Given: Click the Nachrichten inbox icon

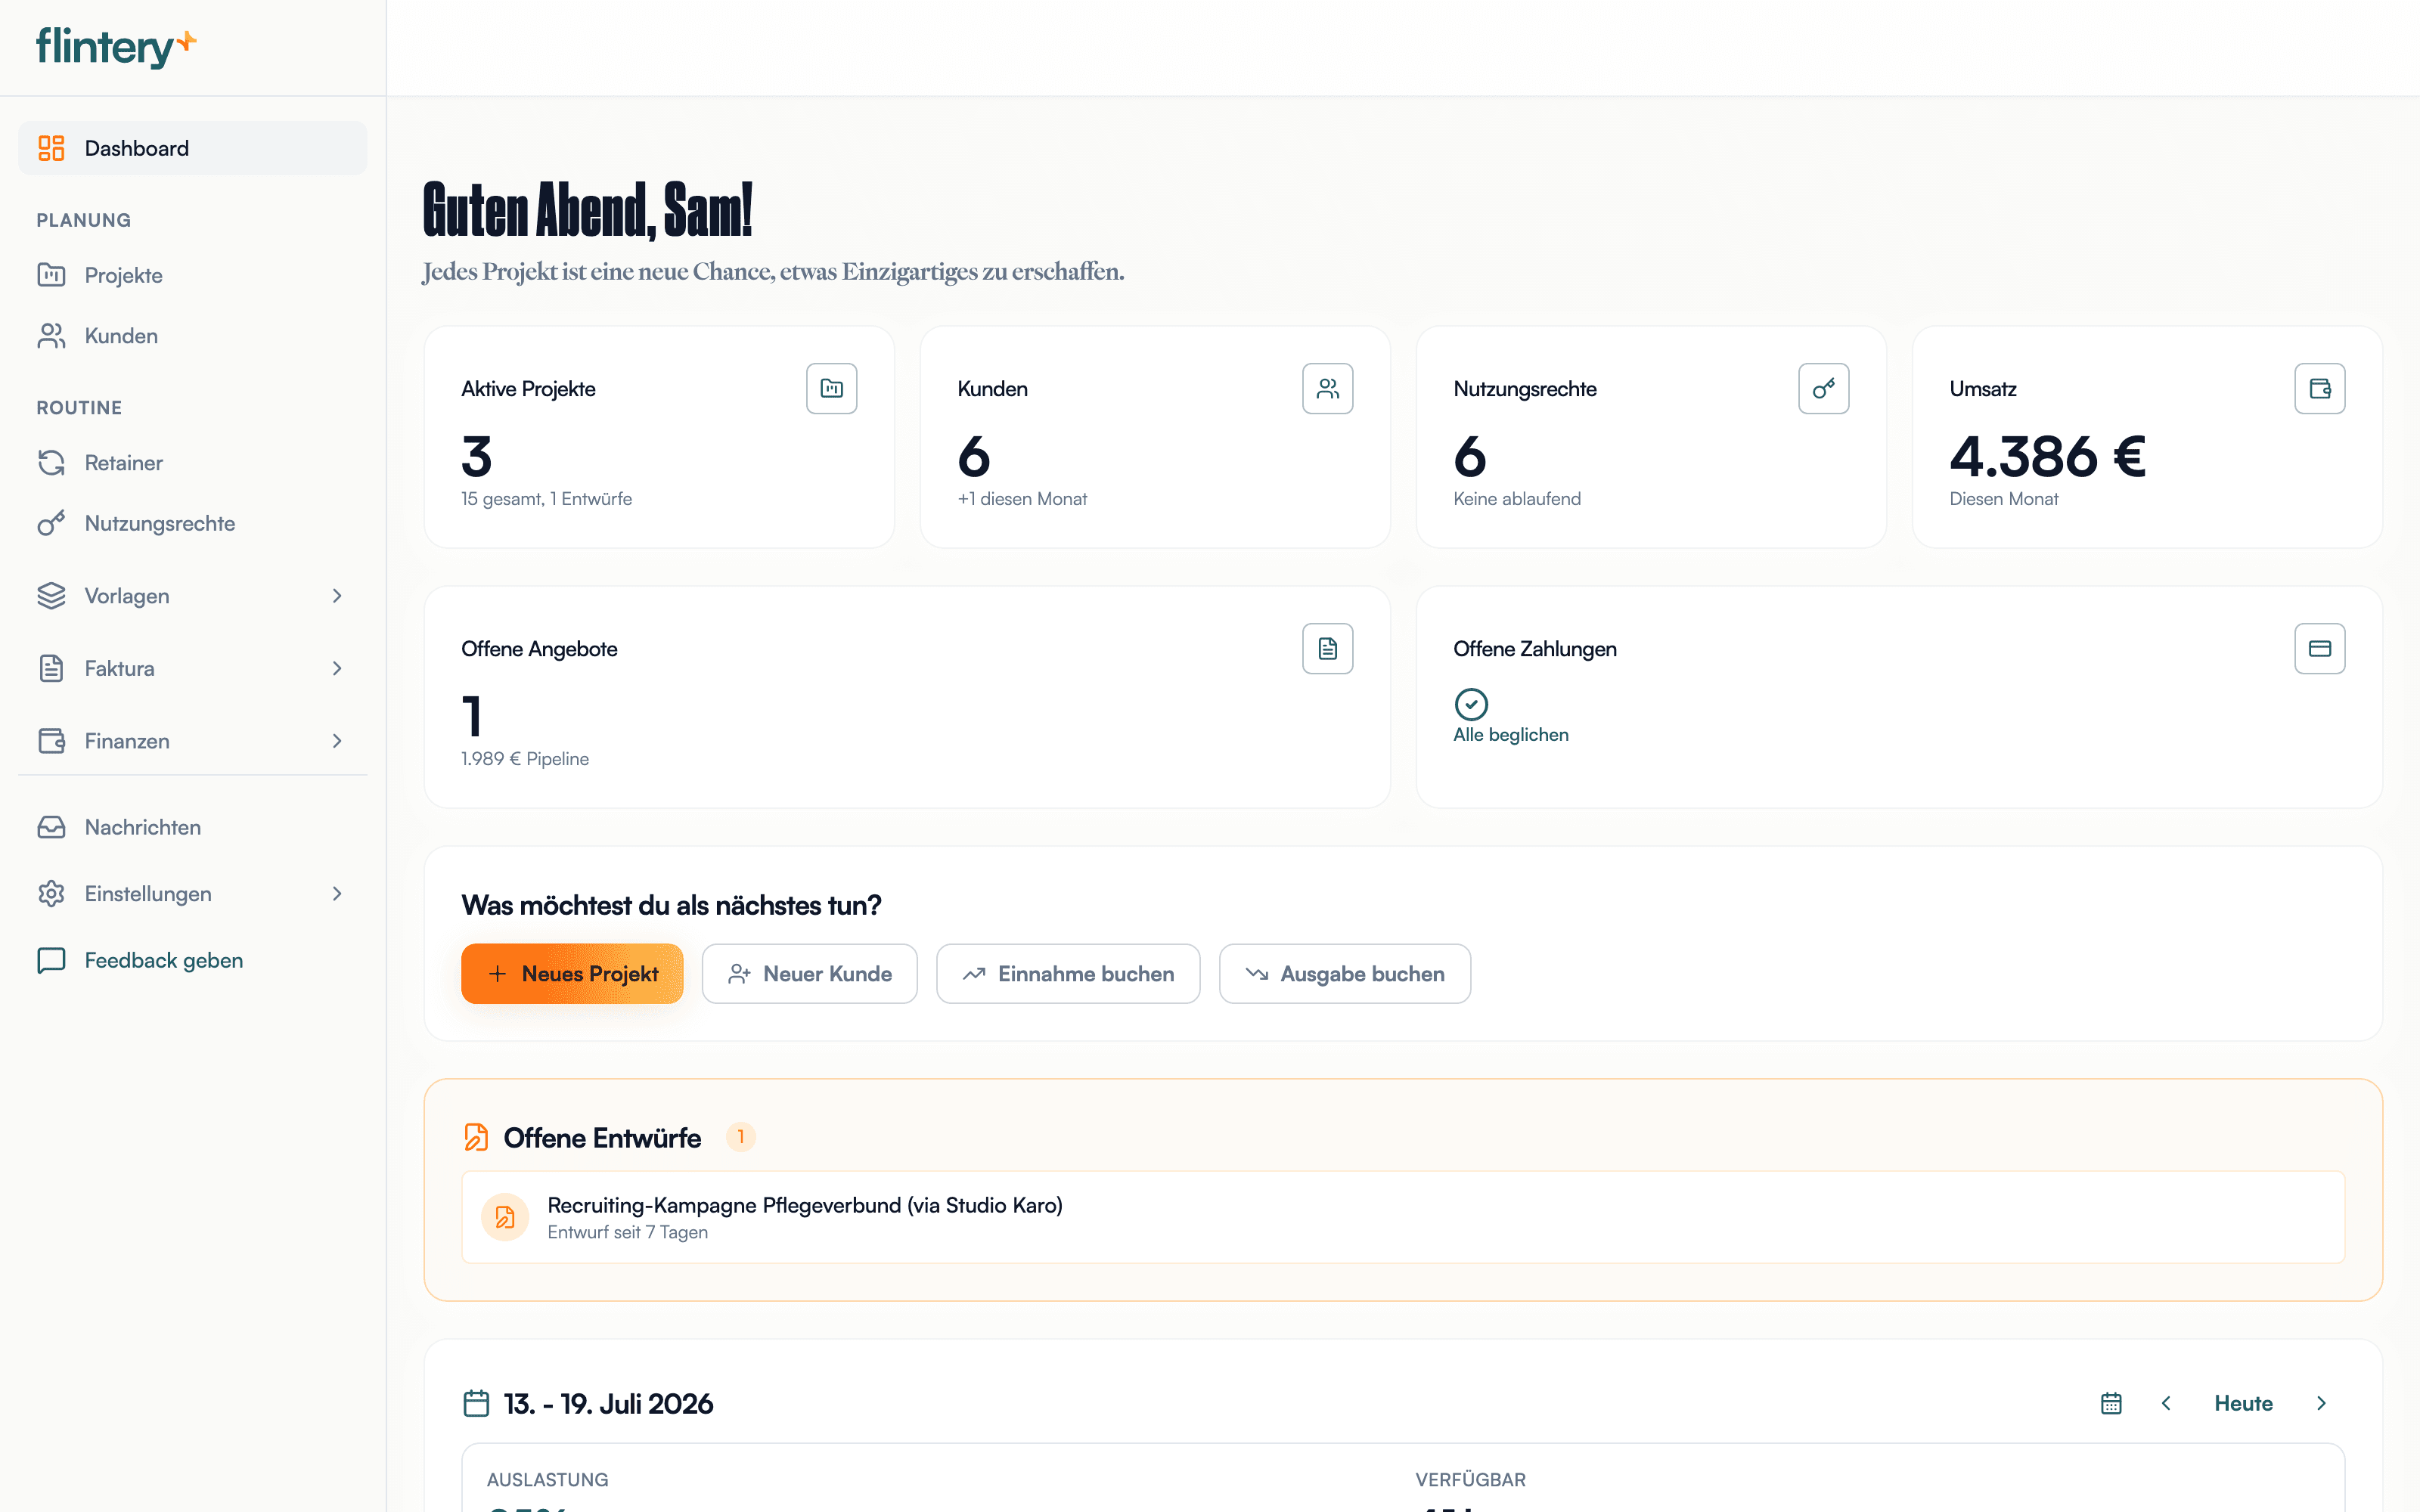Looking at the screenshot, I should point(51,827).
